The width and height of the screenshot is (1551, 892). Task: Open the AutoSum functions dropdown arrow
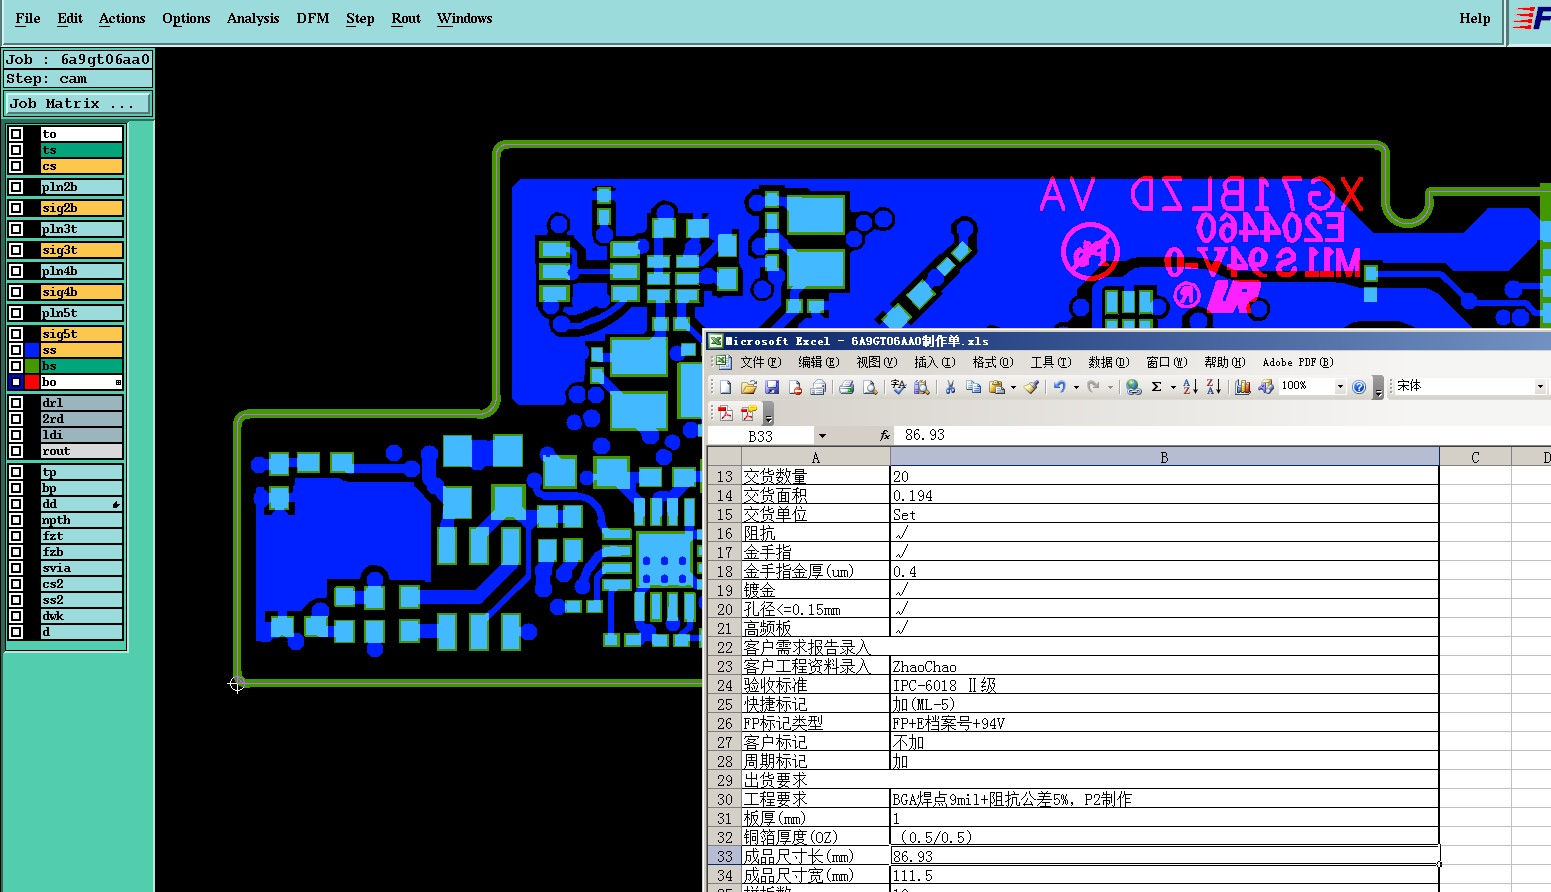[x=1173, y=387]
